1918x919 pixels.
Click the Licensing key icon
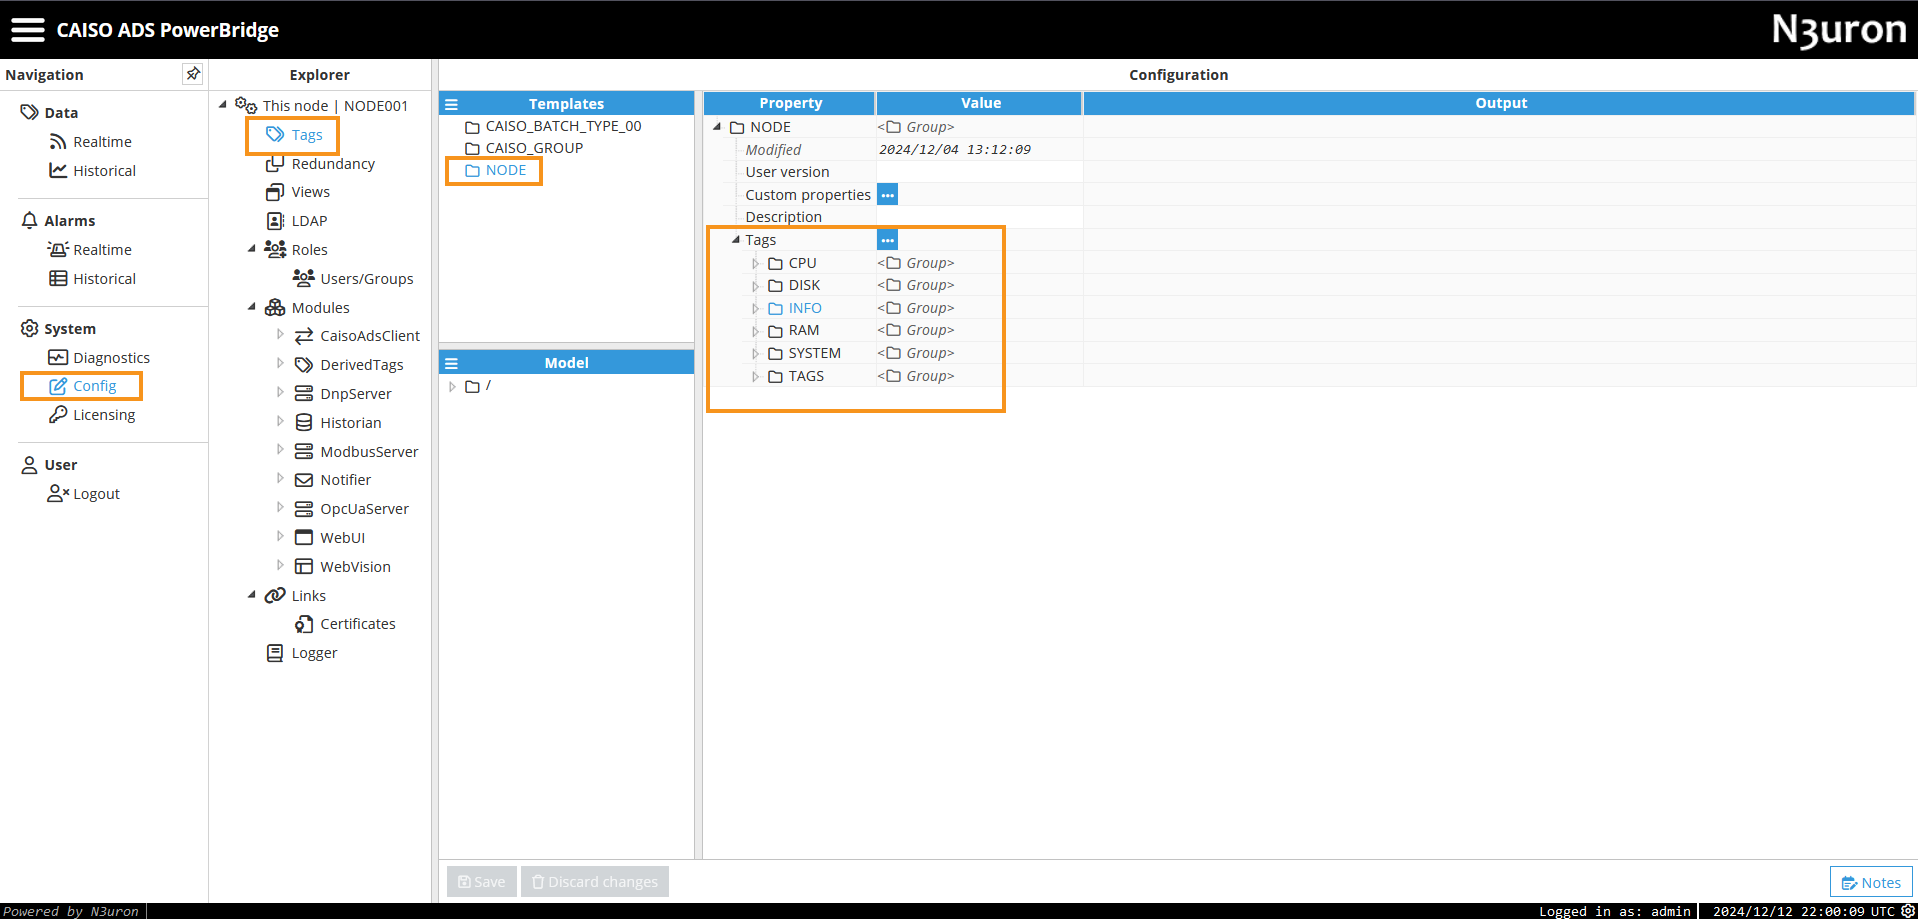point(58,415)
